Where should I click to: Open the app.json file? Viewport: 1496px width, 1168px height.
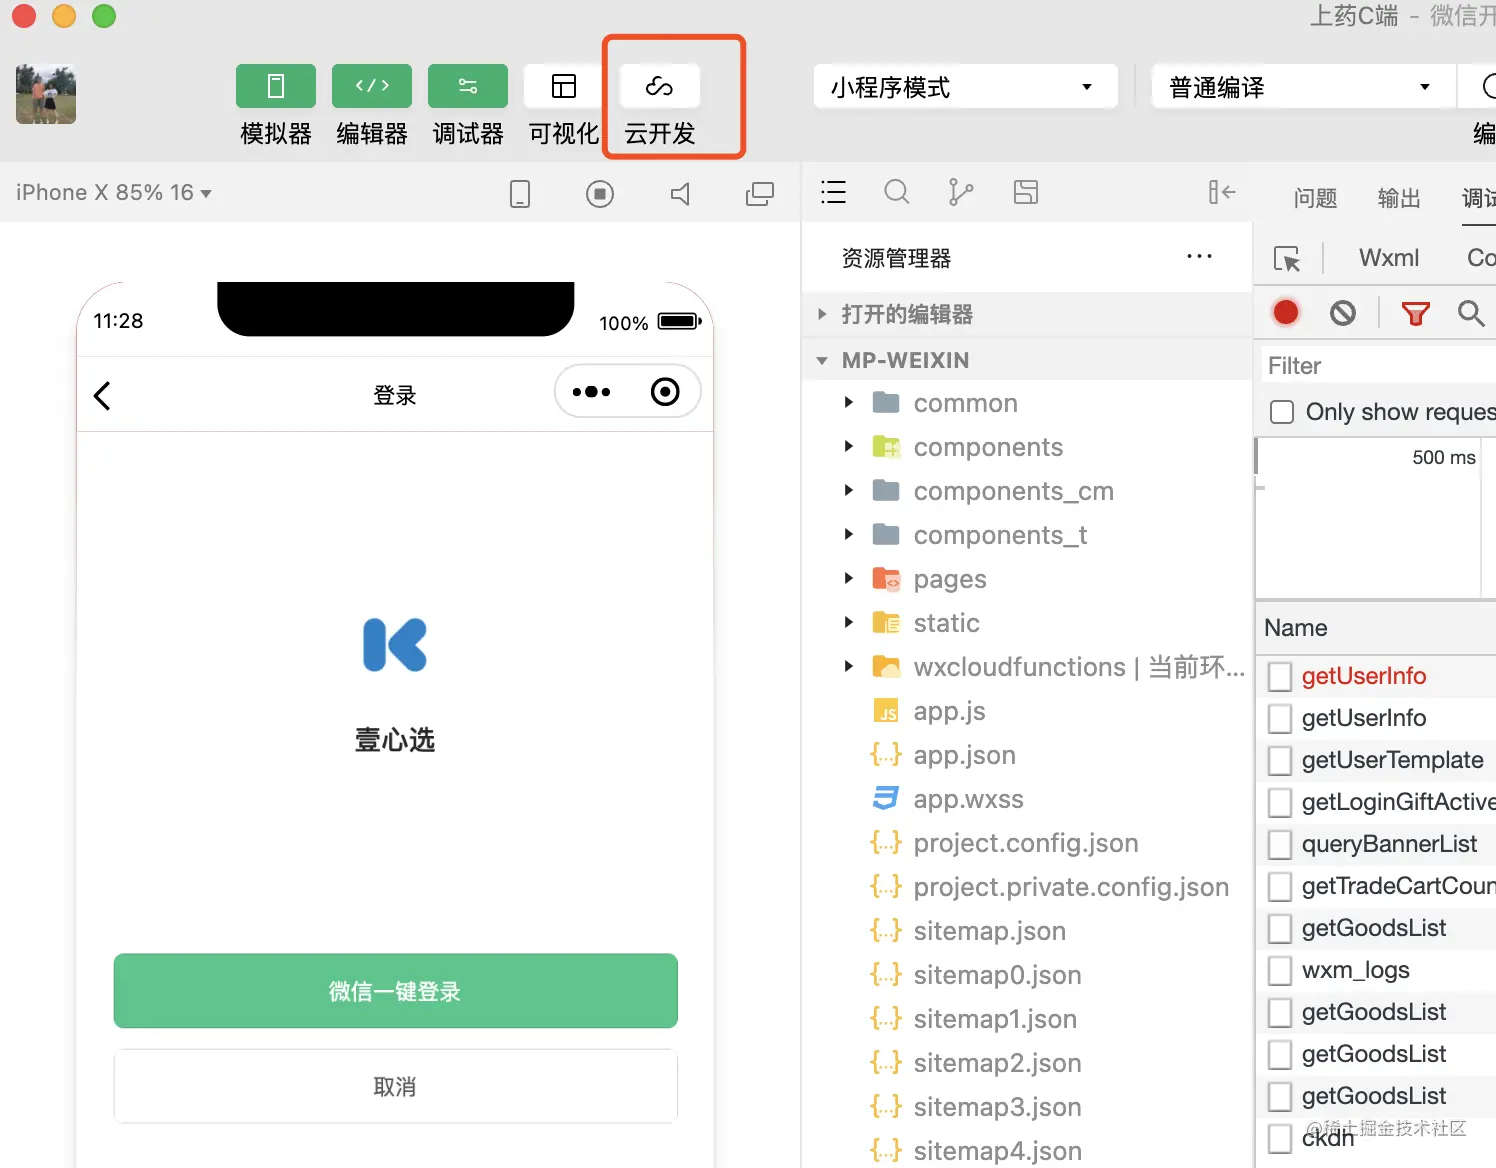click(x=964, y=755)
